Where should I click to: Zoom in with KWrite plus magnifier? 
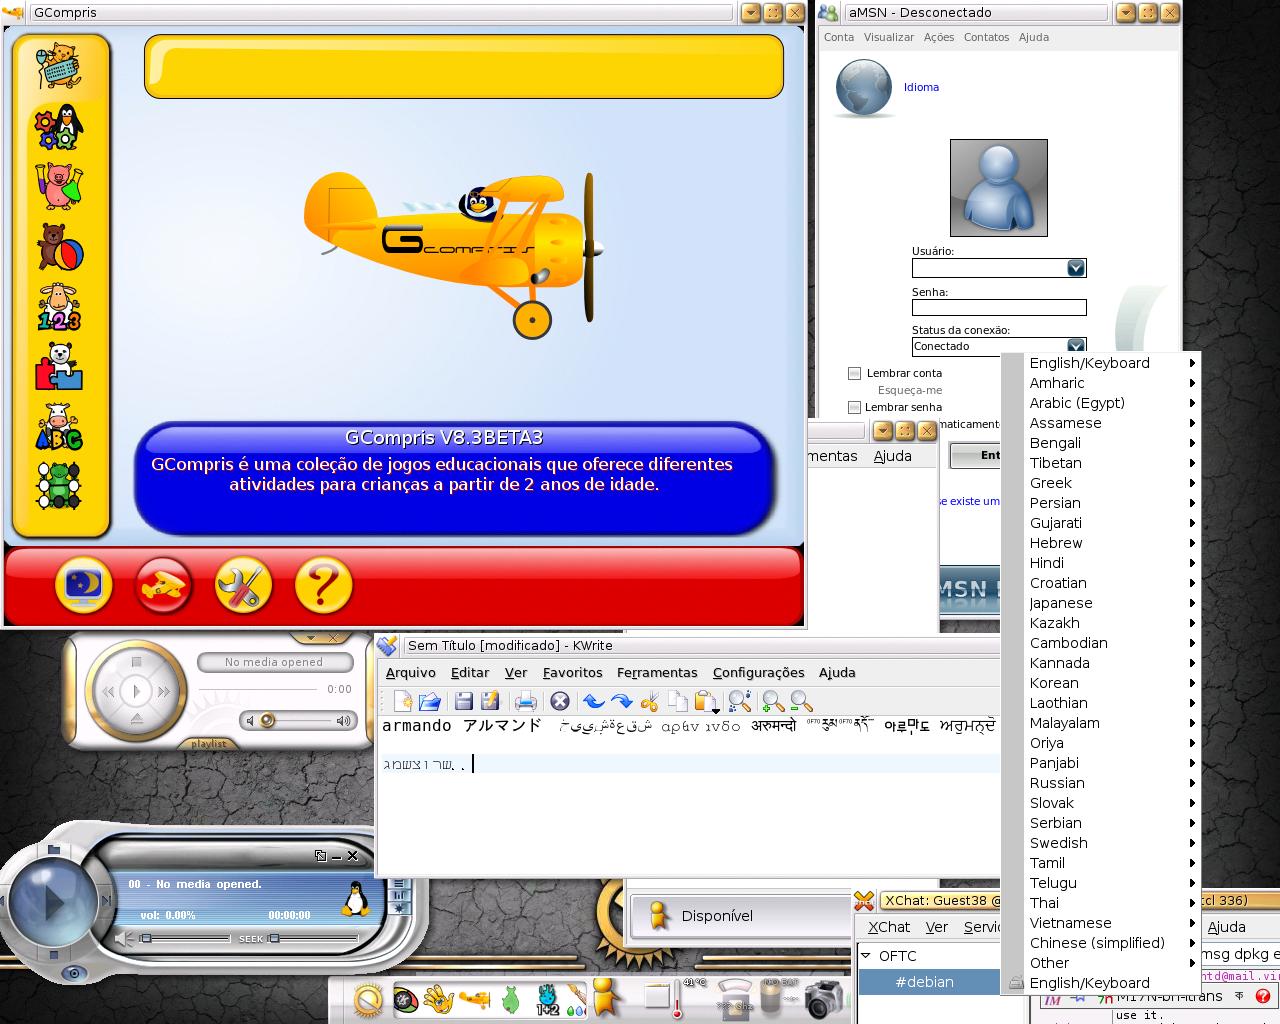(773, 701)
